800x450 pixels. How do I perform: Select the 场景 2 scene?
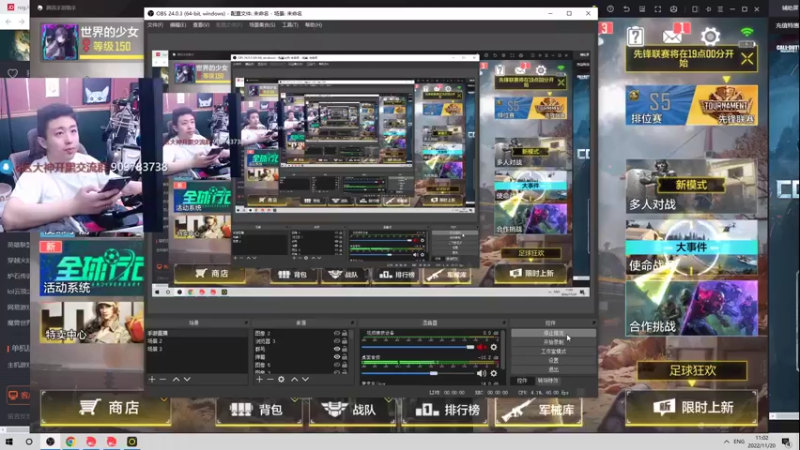196,341
